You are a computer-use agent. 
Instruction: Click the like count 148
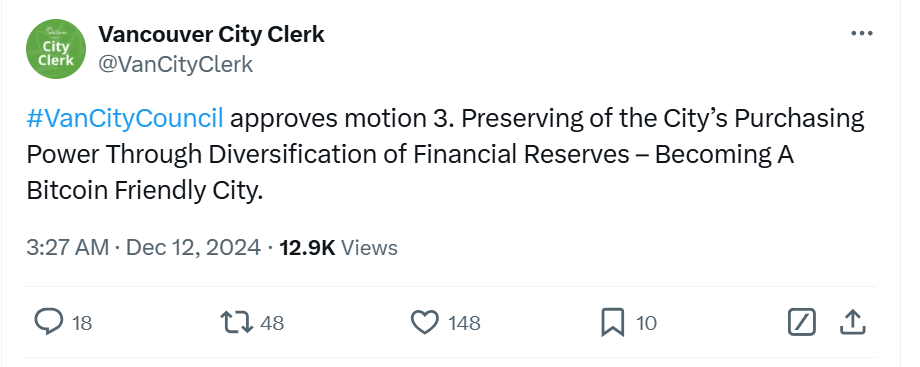[464, 323]
